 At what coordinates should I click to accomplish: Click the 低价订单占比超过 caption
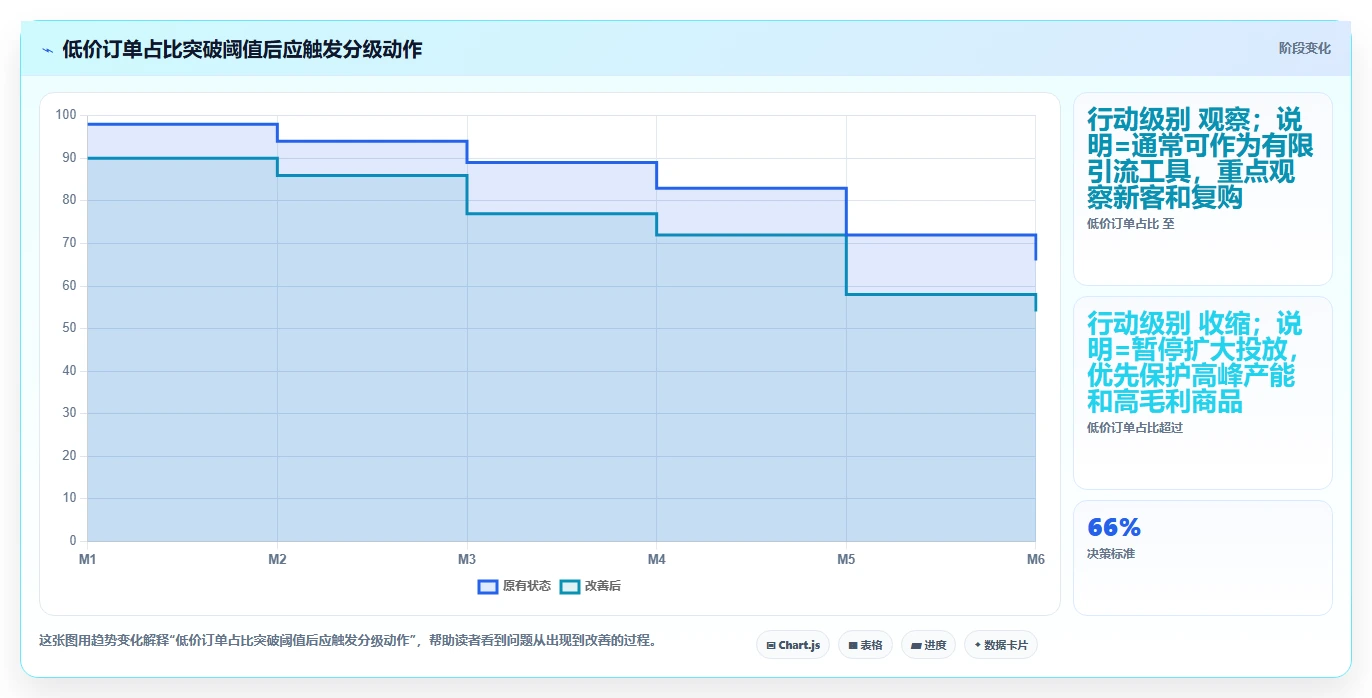click(x=1135, y=428)
